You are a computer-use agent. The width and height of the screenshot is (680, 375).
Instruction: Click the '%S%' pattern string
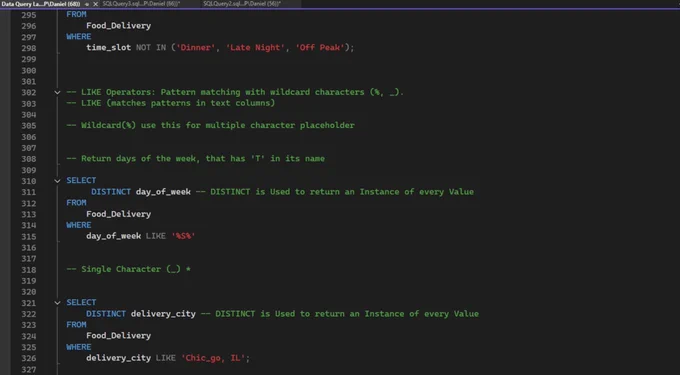pos(183,236)
